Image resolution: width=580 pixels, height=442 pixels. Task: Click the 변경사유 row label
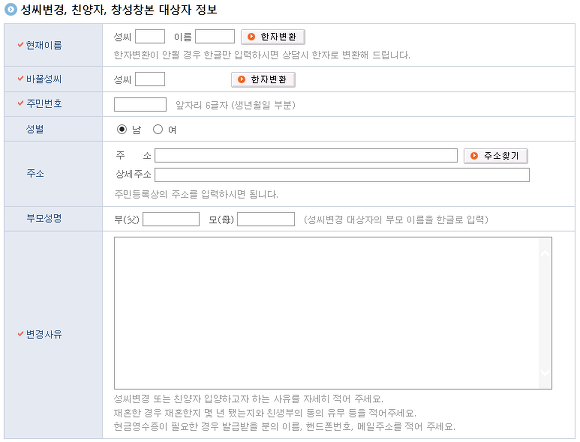[44, 335]
